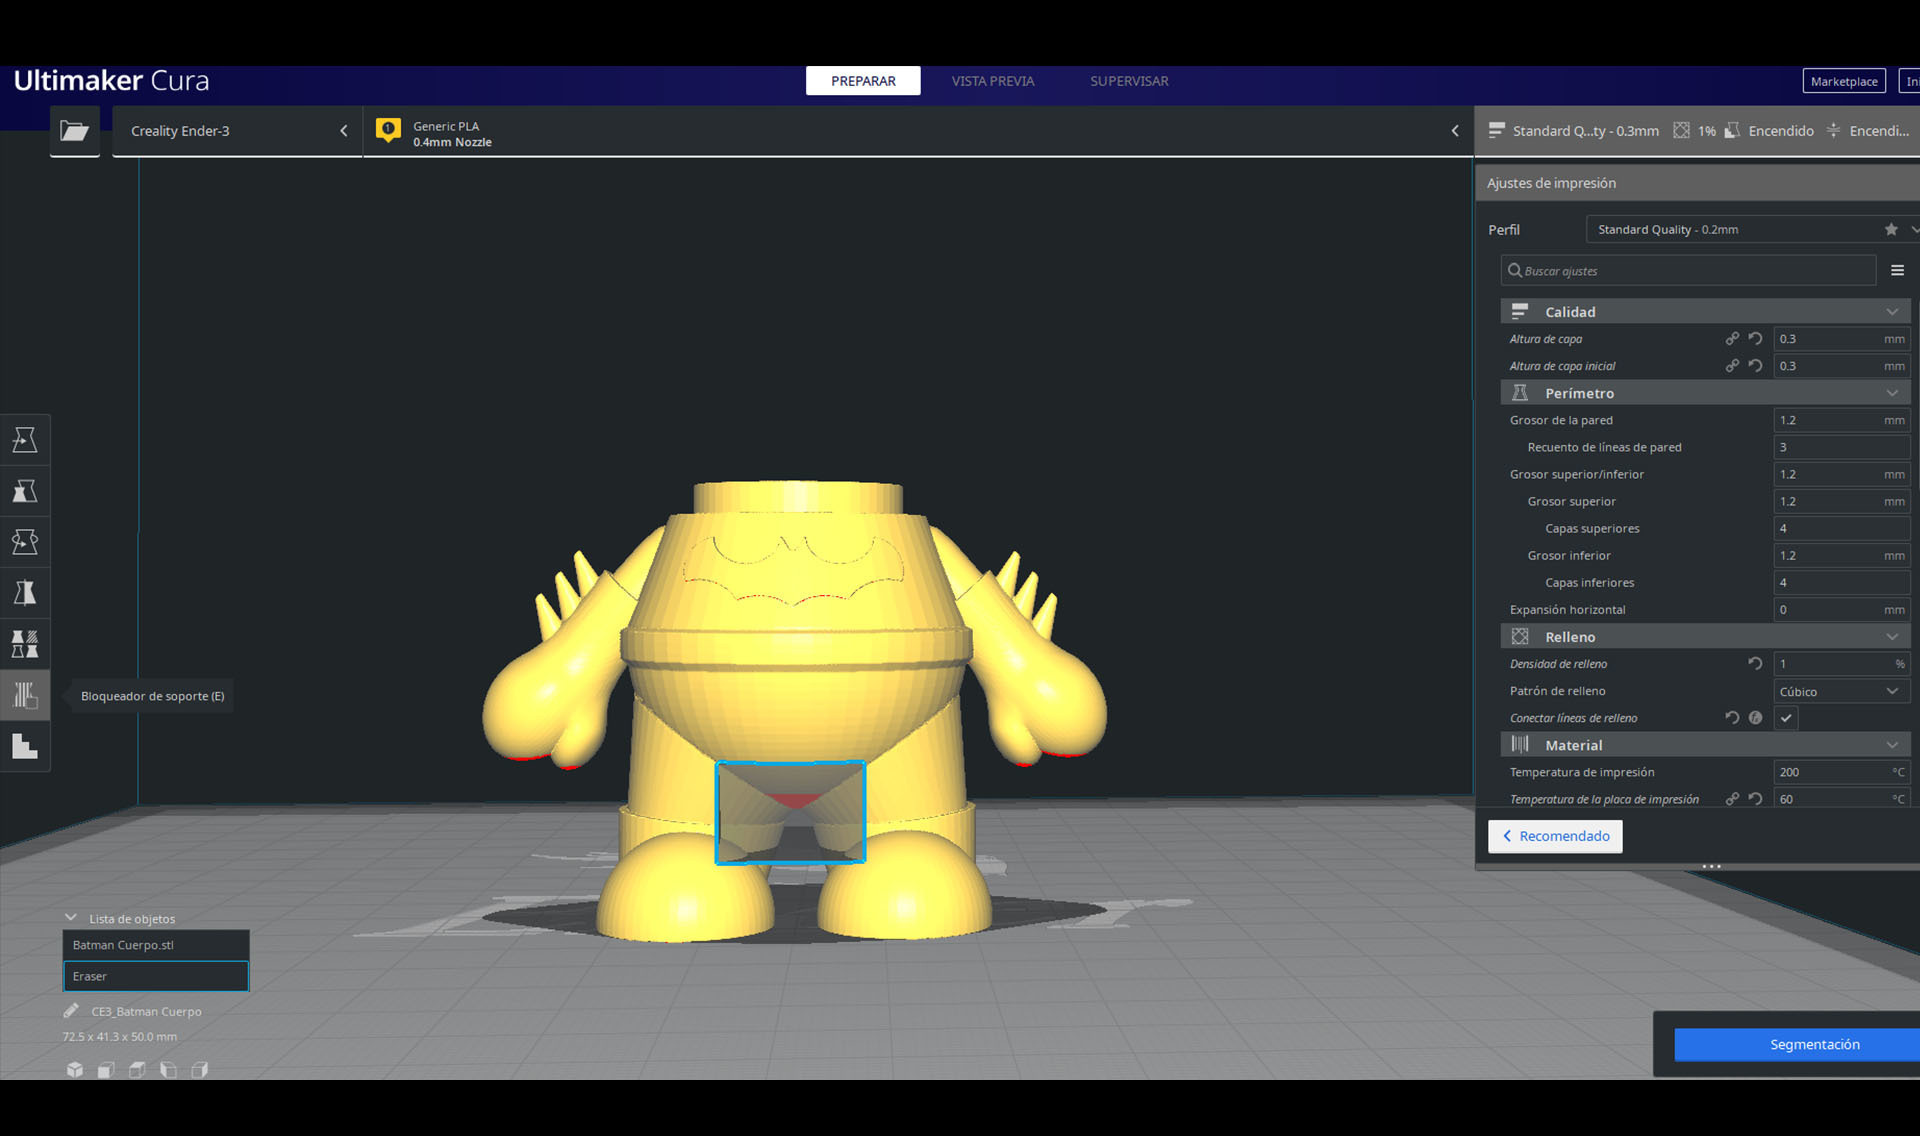1920x1136 pixels.
Task: Click the Standard Q...ty - 0.3mm print settings summary
Action: coord(1574,131)
